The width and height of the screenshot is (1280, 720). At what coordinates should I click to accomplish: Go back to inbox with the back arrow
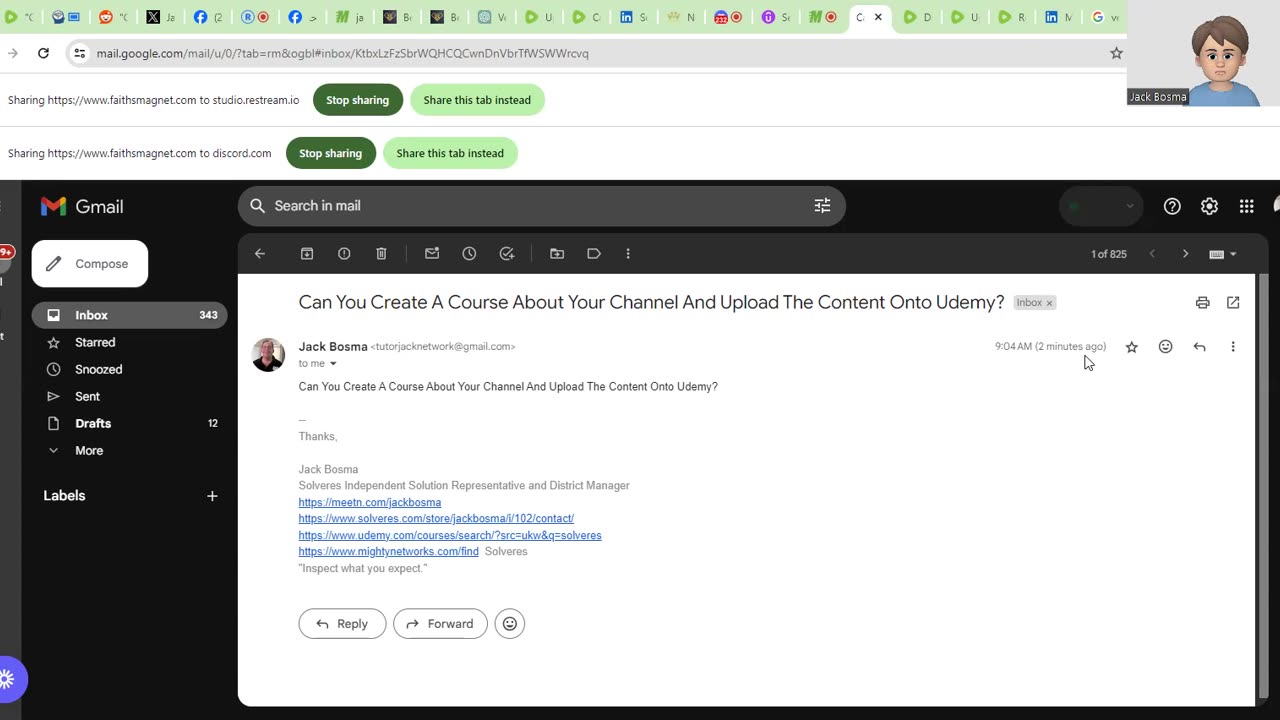point(260,254)
